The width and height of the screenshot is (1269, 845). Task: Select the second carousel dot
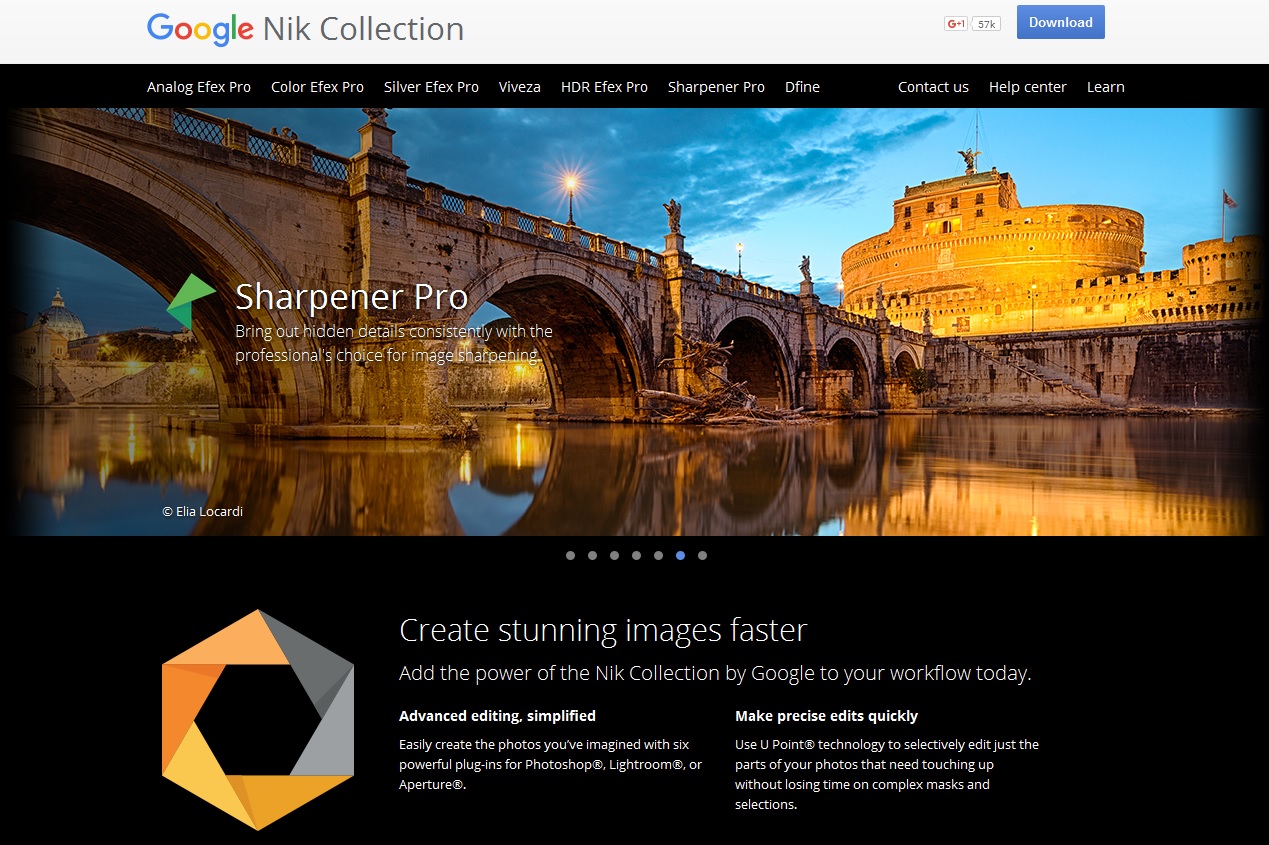[x=592, y=555]
